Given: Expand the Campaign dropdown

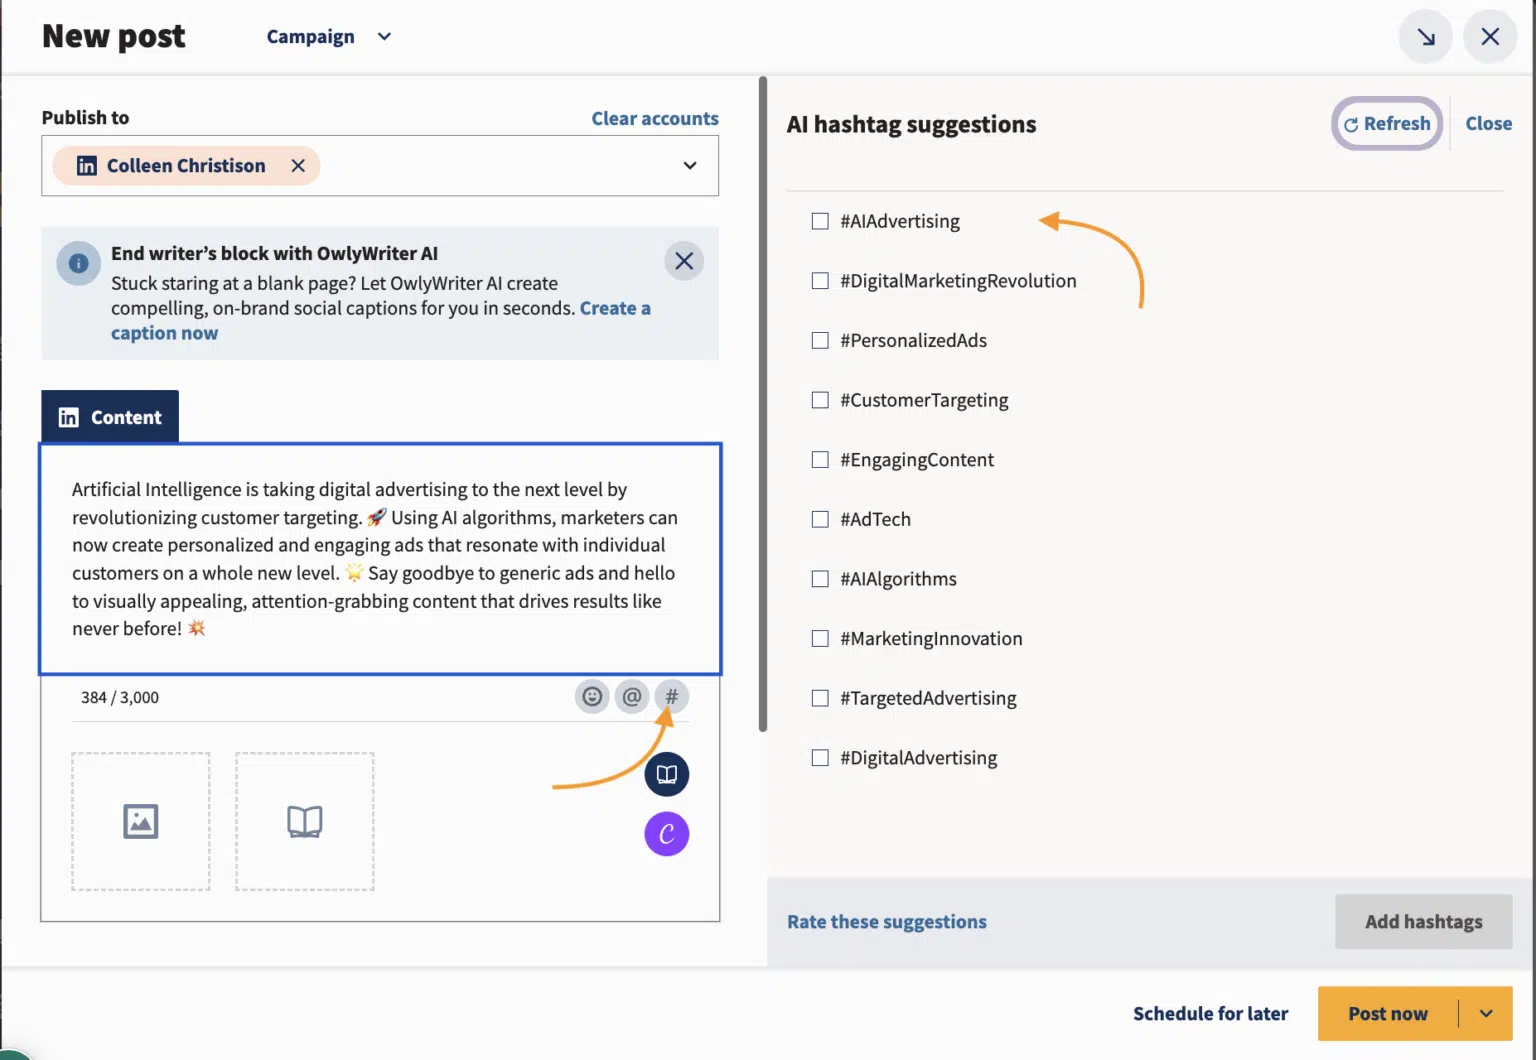Looking at the screenshot, I should point(328,37).
